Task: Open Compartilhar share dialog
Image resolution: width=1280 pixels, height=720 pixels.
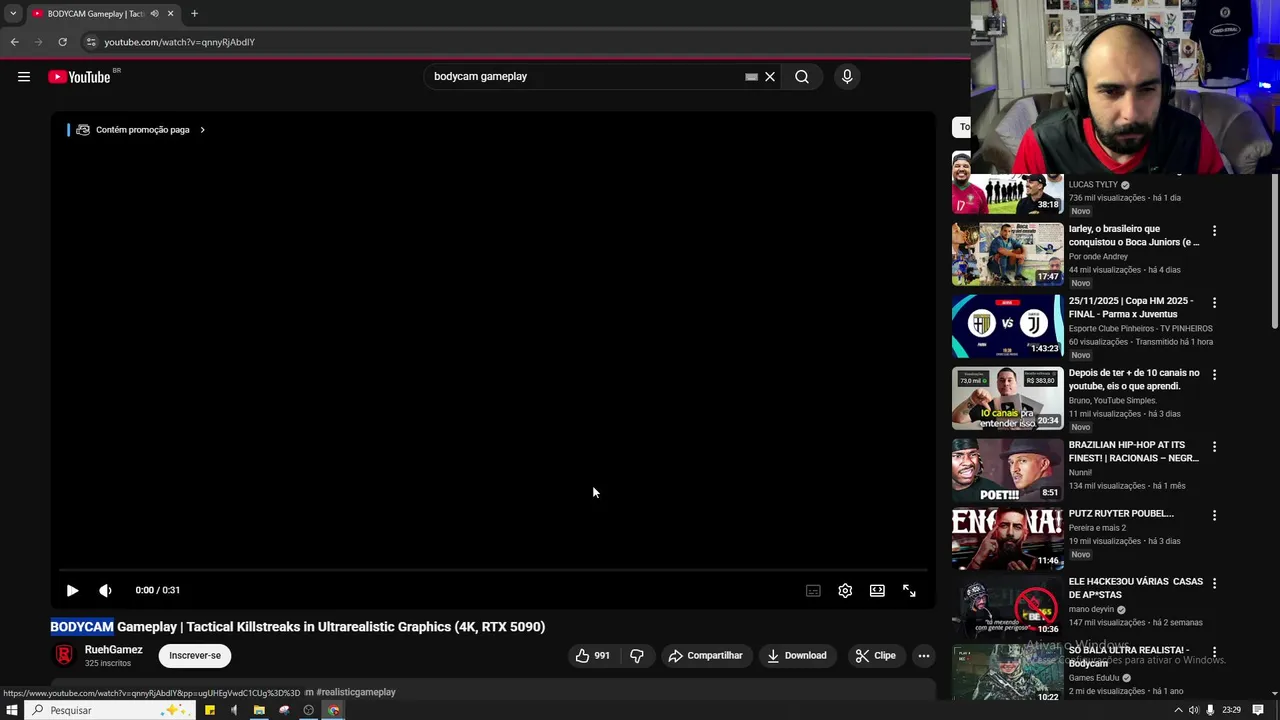Action: coord(705,656)
